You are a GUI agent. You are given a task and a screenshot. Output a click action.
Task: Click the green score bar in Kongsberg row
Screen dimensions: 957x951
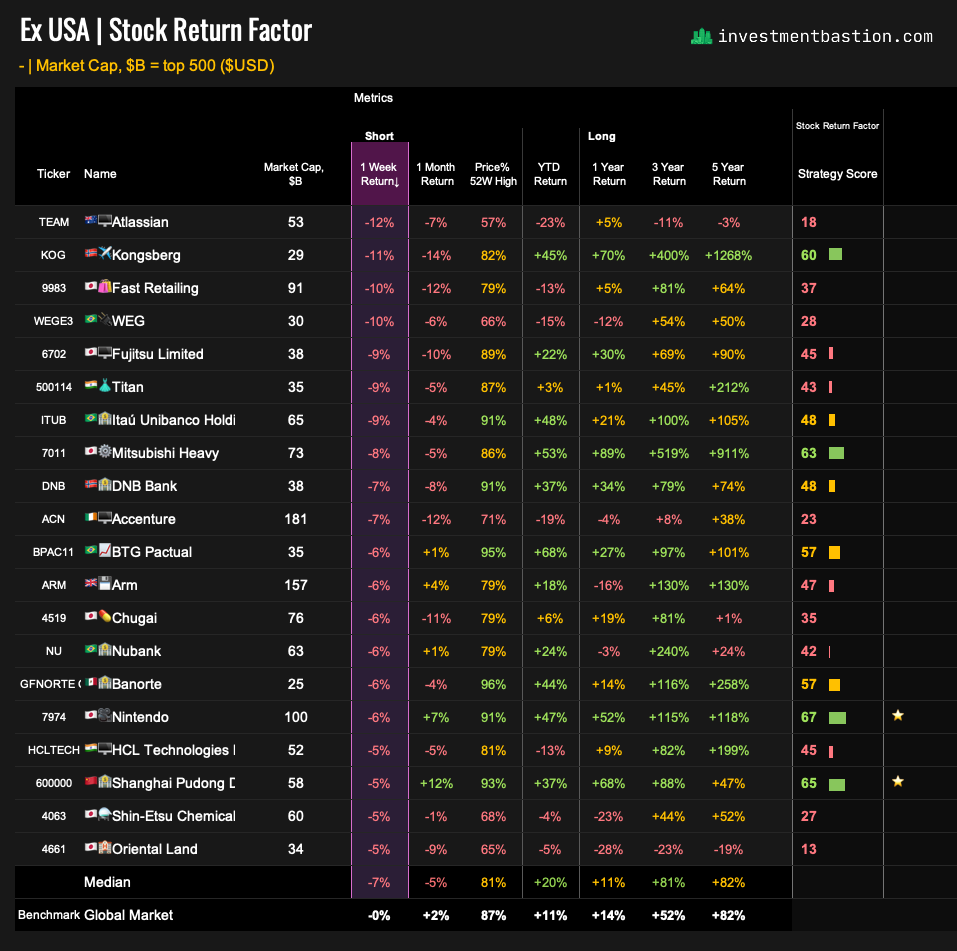point(836,254)
